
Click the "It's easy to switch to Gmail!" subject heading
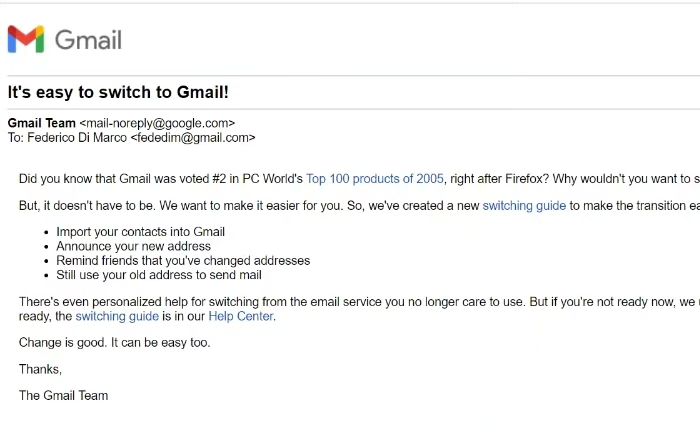118,92
